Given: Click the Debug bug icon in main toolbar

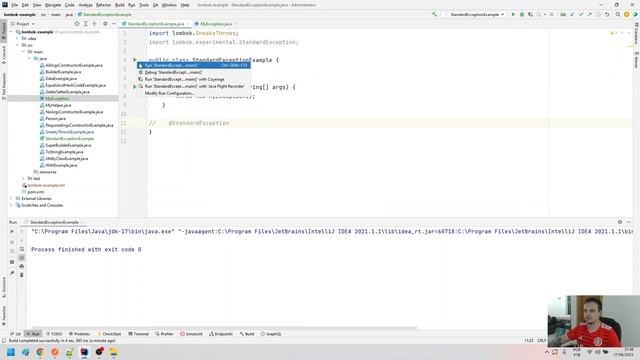Looking at the screenshot, I should (x=522, y=14).
